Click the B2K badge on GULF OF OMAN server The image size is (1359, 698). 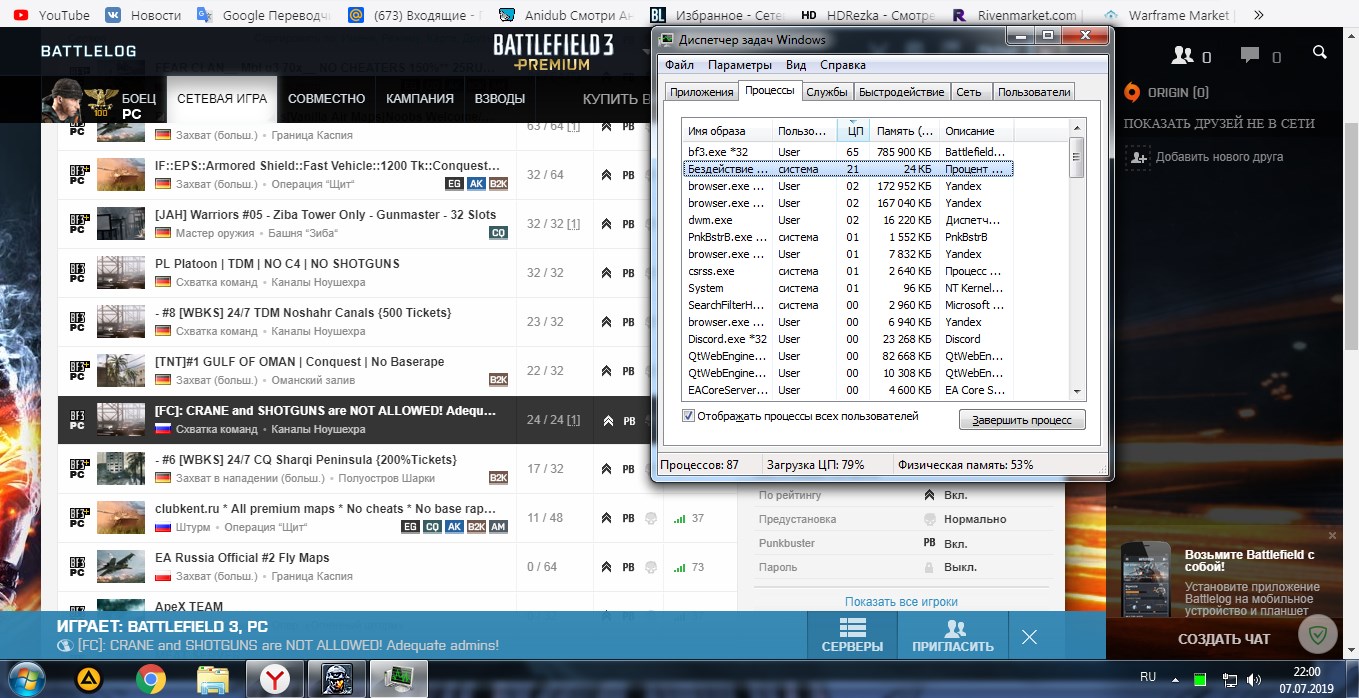[498, 380]
